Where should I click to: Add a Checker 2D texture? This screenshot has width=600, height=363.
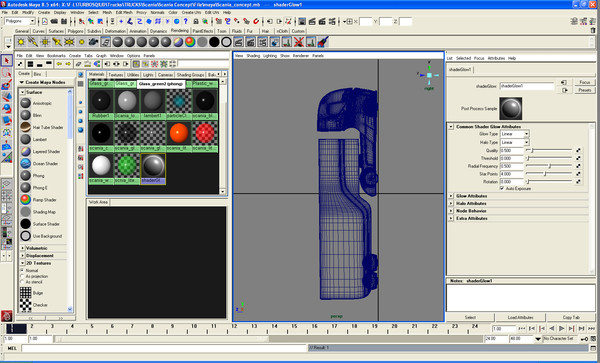pos(26,305)
